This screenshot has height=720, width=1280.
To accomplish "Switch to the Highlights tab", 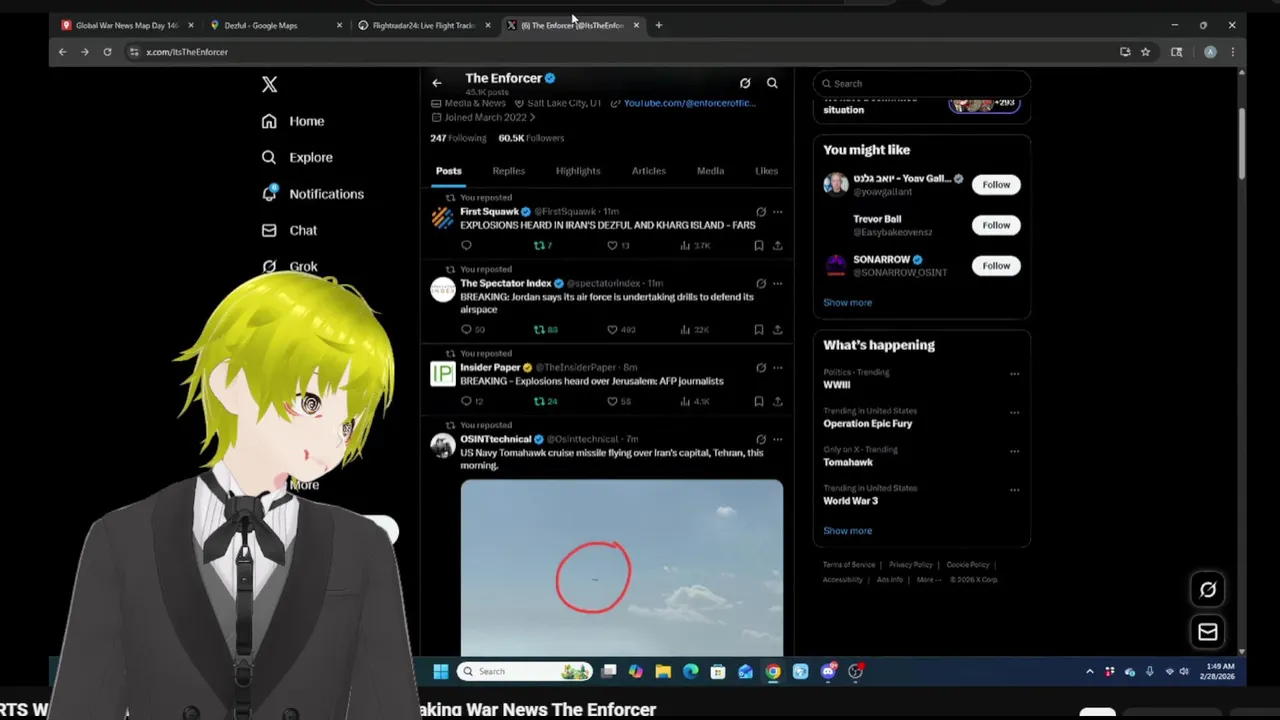I will pyautogui.click(x=578, y=171).
